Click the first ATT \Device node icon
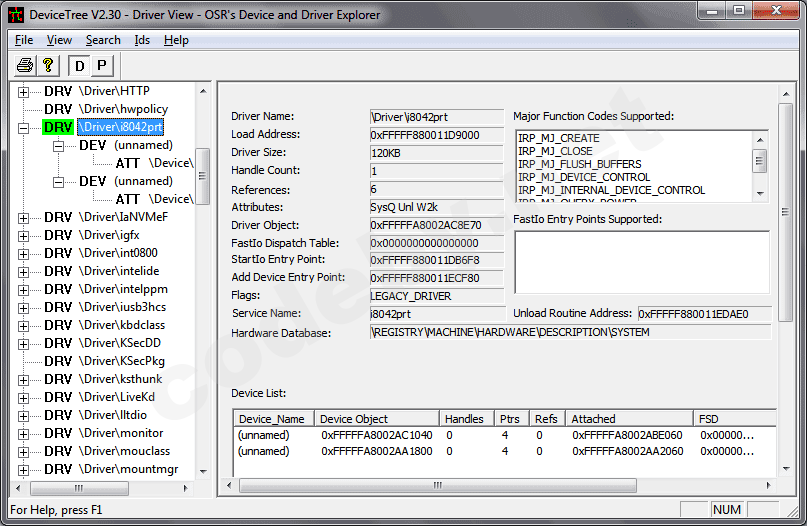 (x=128, y=163)
